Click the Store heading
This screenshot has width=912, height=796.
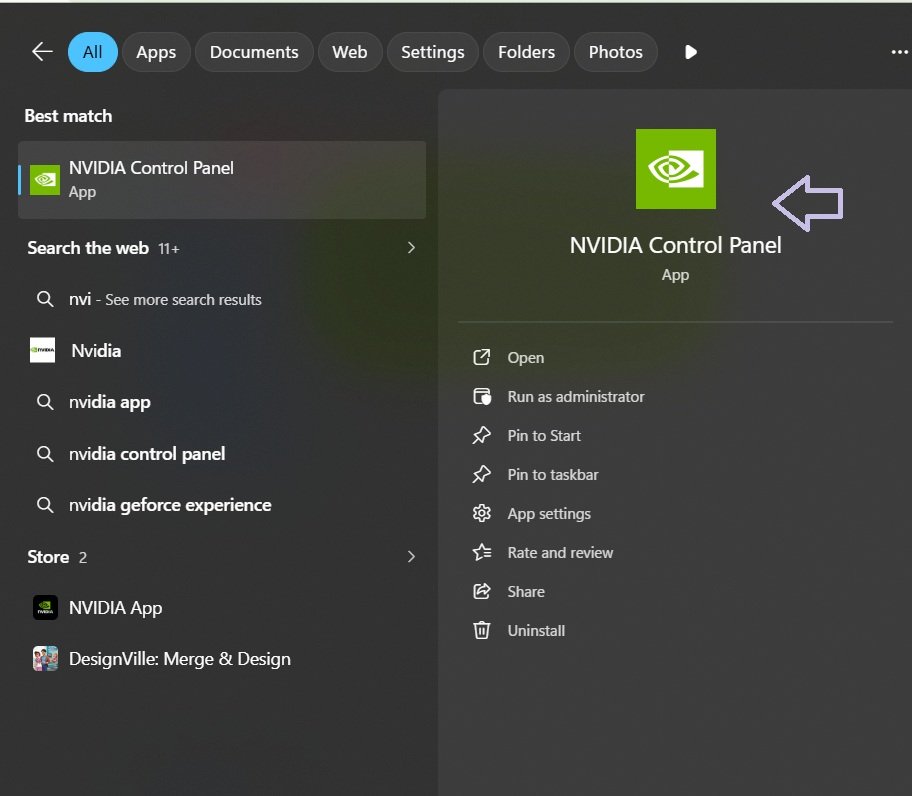[x=48, y=557]
